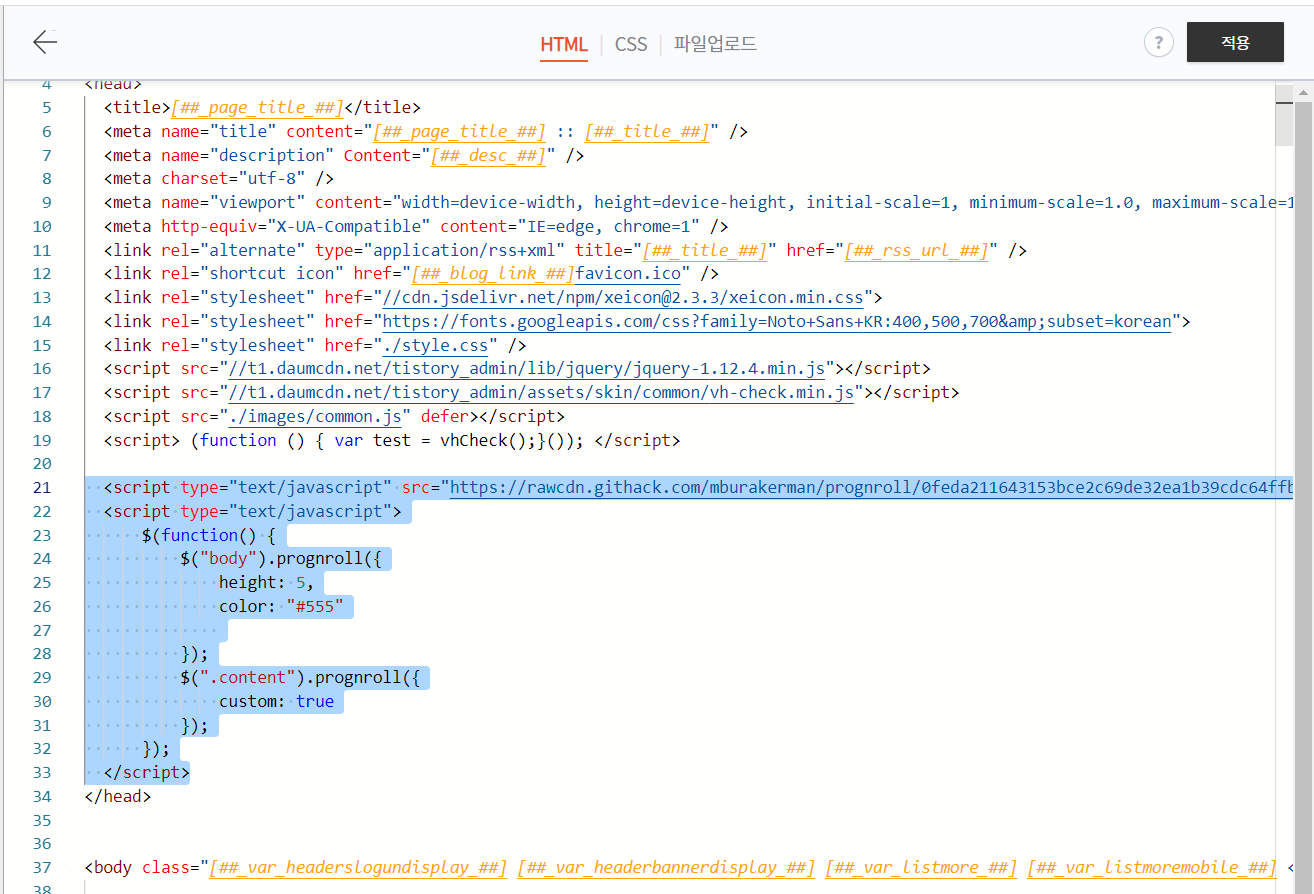Switch to the CSS tab
Screen dimensions: 1314x894
click(x=631, y=44)
